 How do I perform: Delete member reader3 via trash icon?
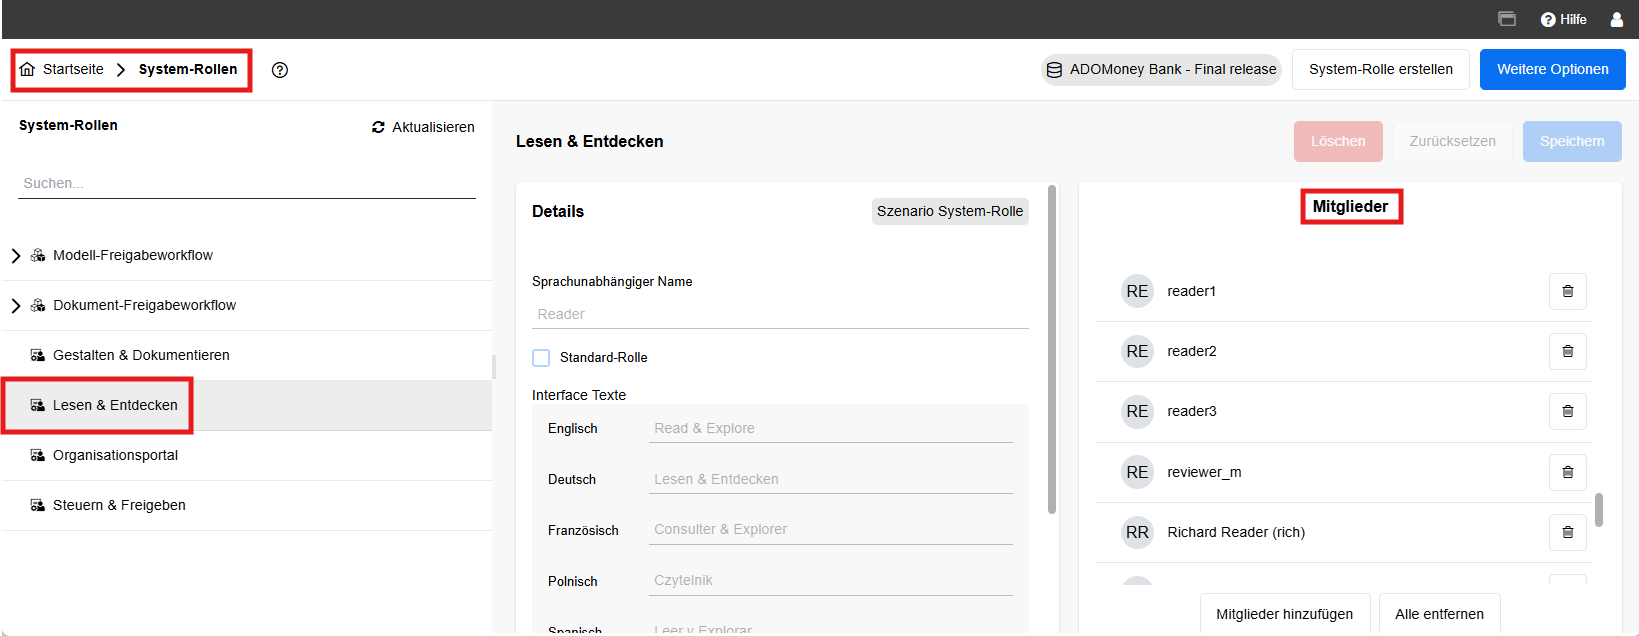pos(1567,411)
